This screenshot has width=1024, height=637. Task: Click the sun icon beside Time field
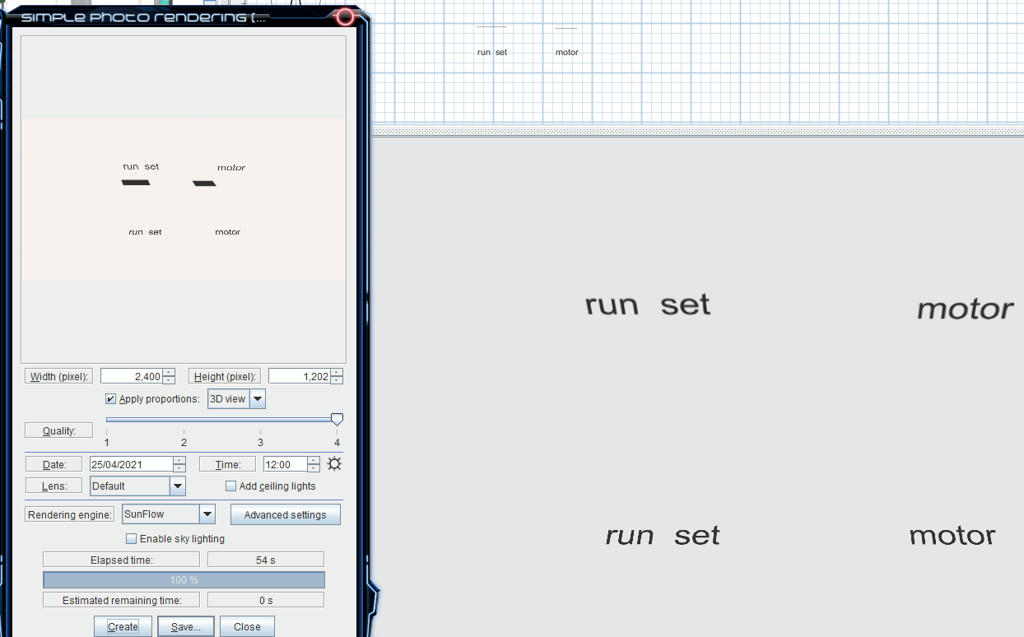(x=334, y=464)
